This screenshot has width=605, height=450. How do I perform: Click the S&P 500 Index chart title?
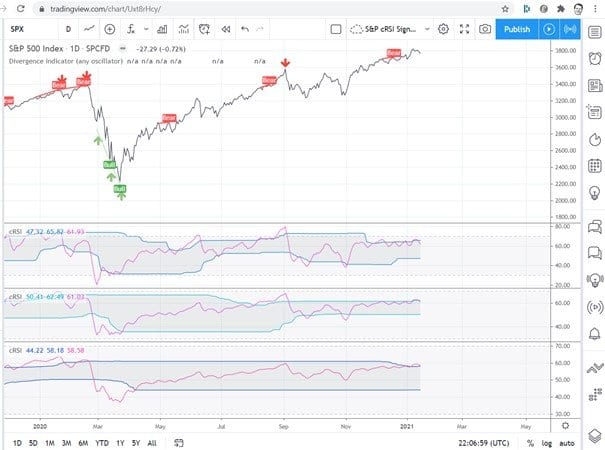pyautogui.click(x=36, y=49)
